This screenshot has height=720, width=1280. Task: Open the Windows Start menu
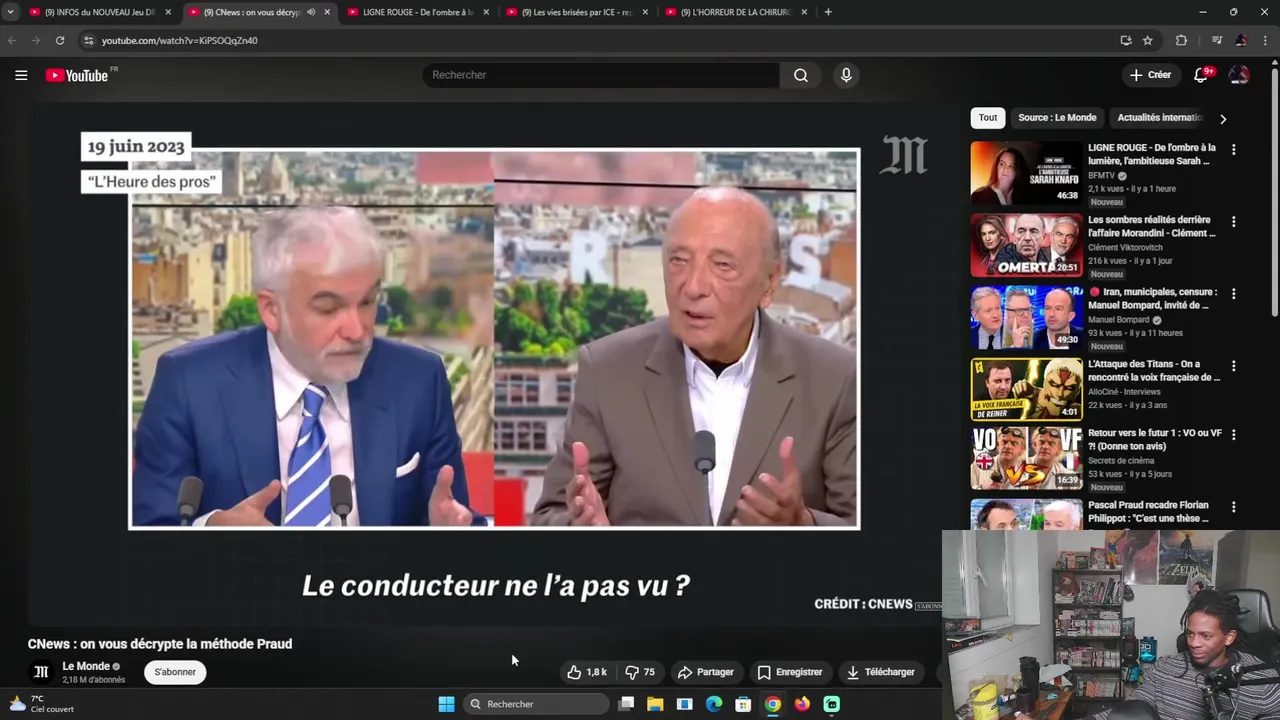[446, 704]
